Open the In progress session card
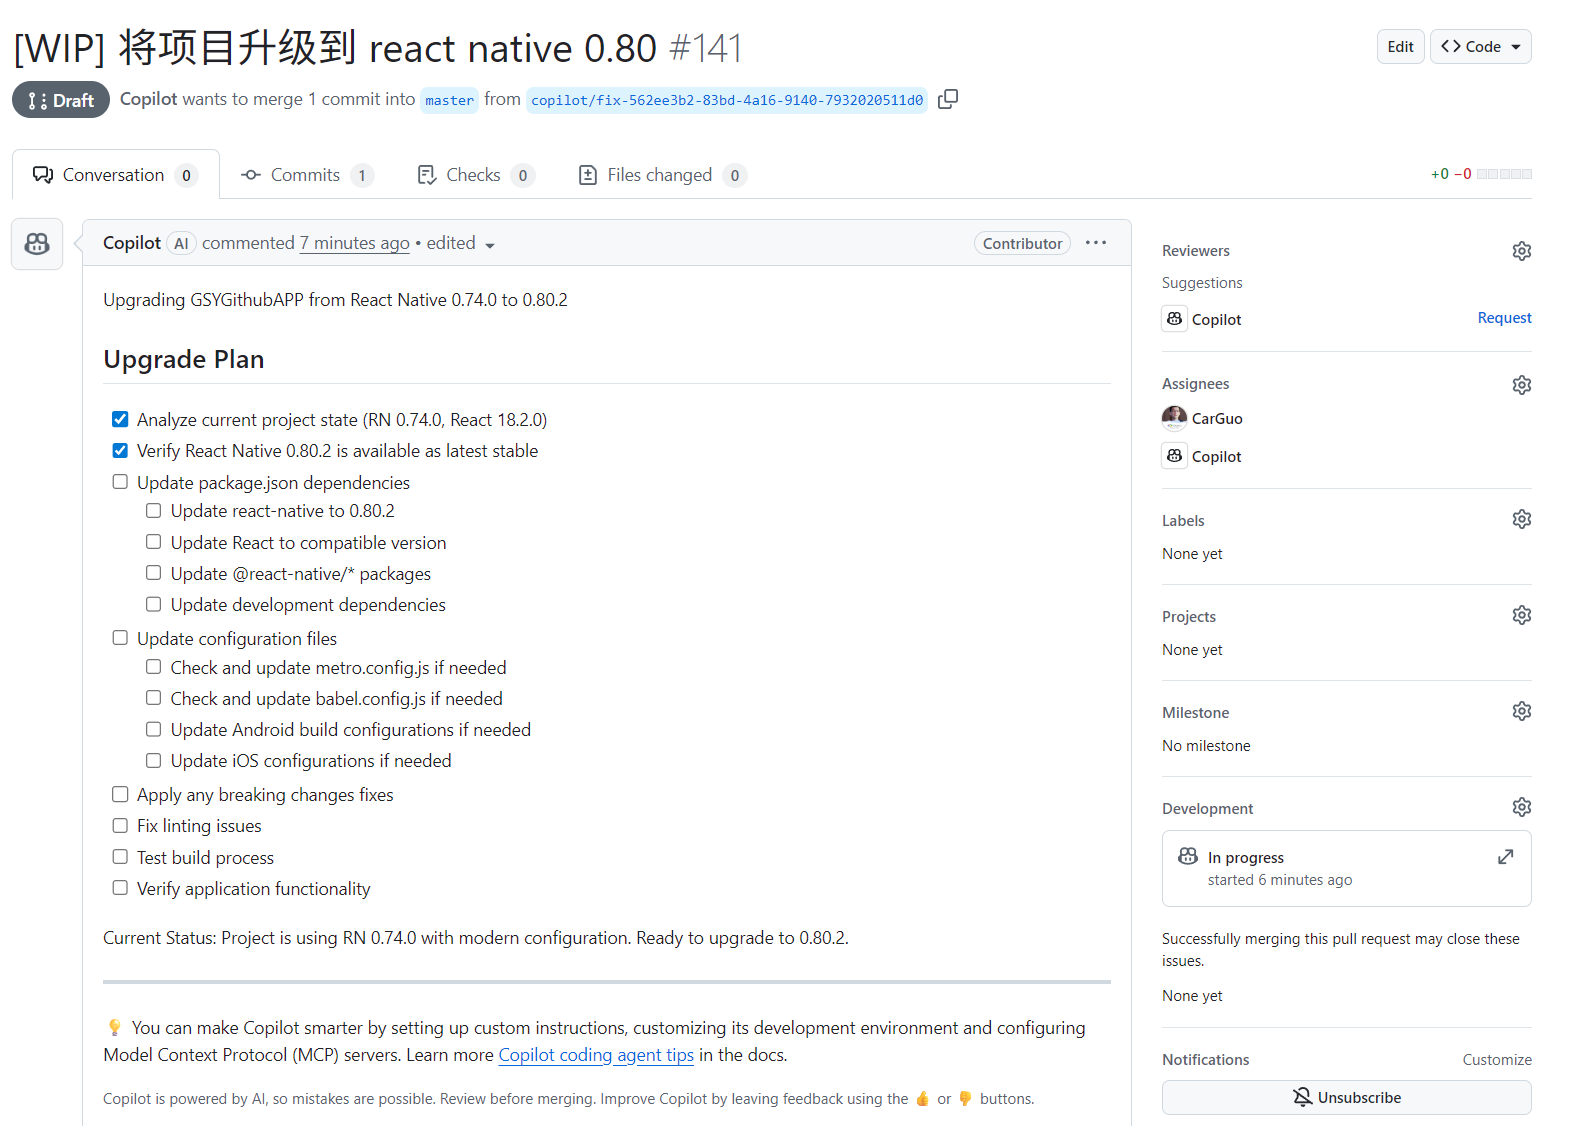 click(x=1346, y=868)
